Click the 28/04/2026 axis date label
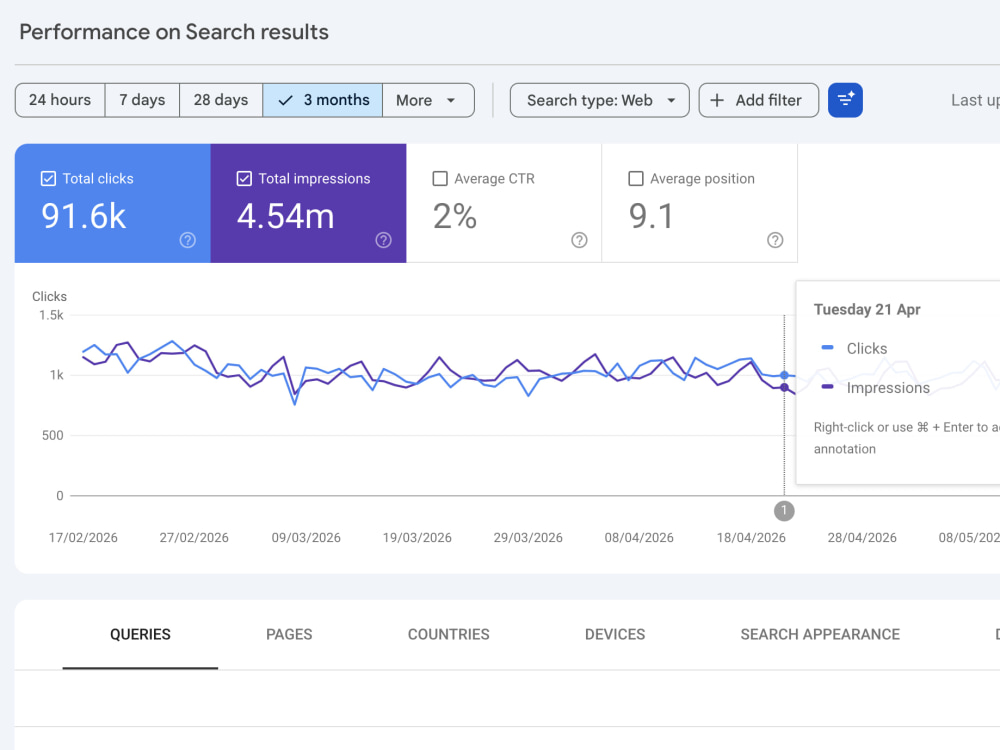 [x=862, y=538]
